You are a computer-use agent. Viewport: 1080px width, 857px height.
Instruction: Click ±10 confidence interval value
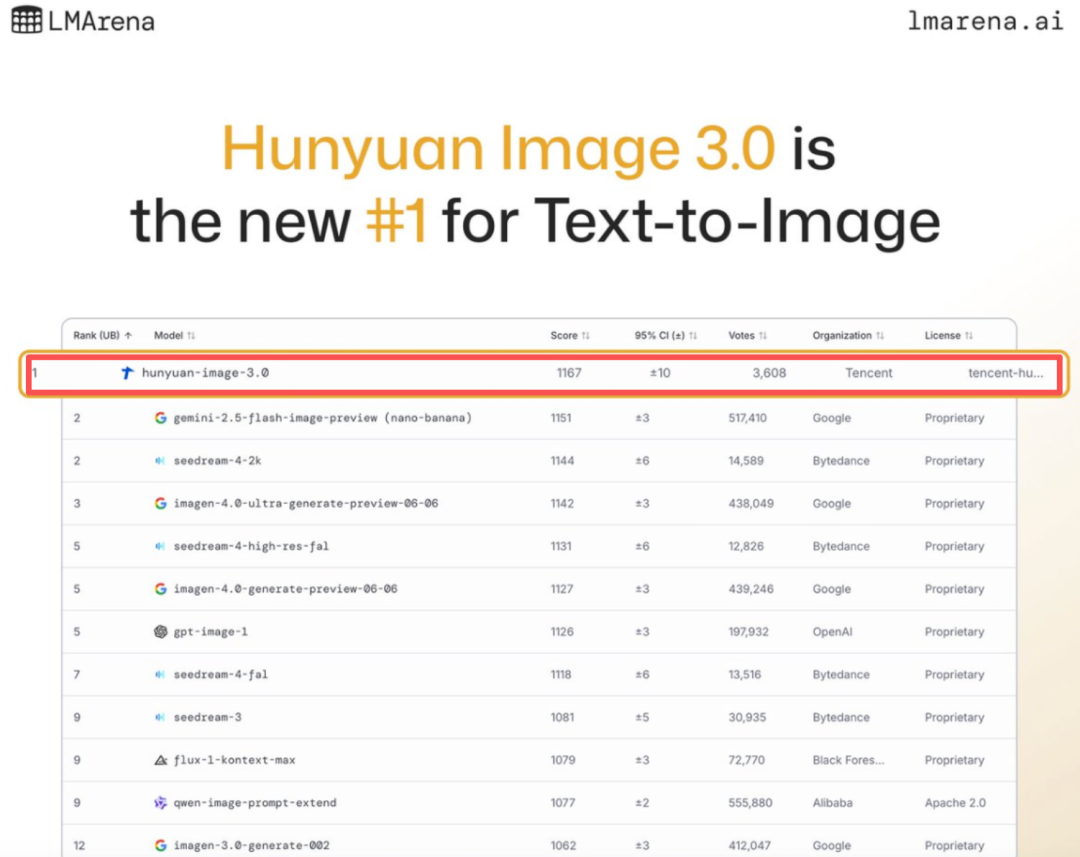point(660,373)
